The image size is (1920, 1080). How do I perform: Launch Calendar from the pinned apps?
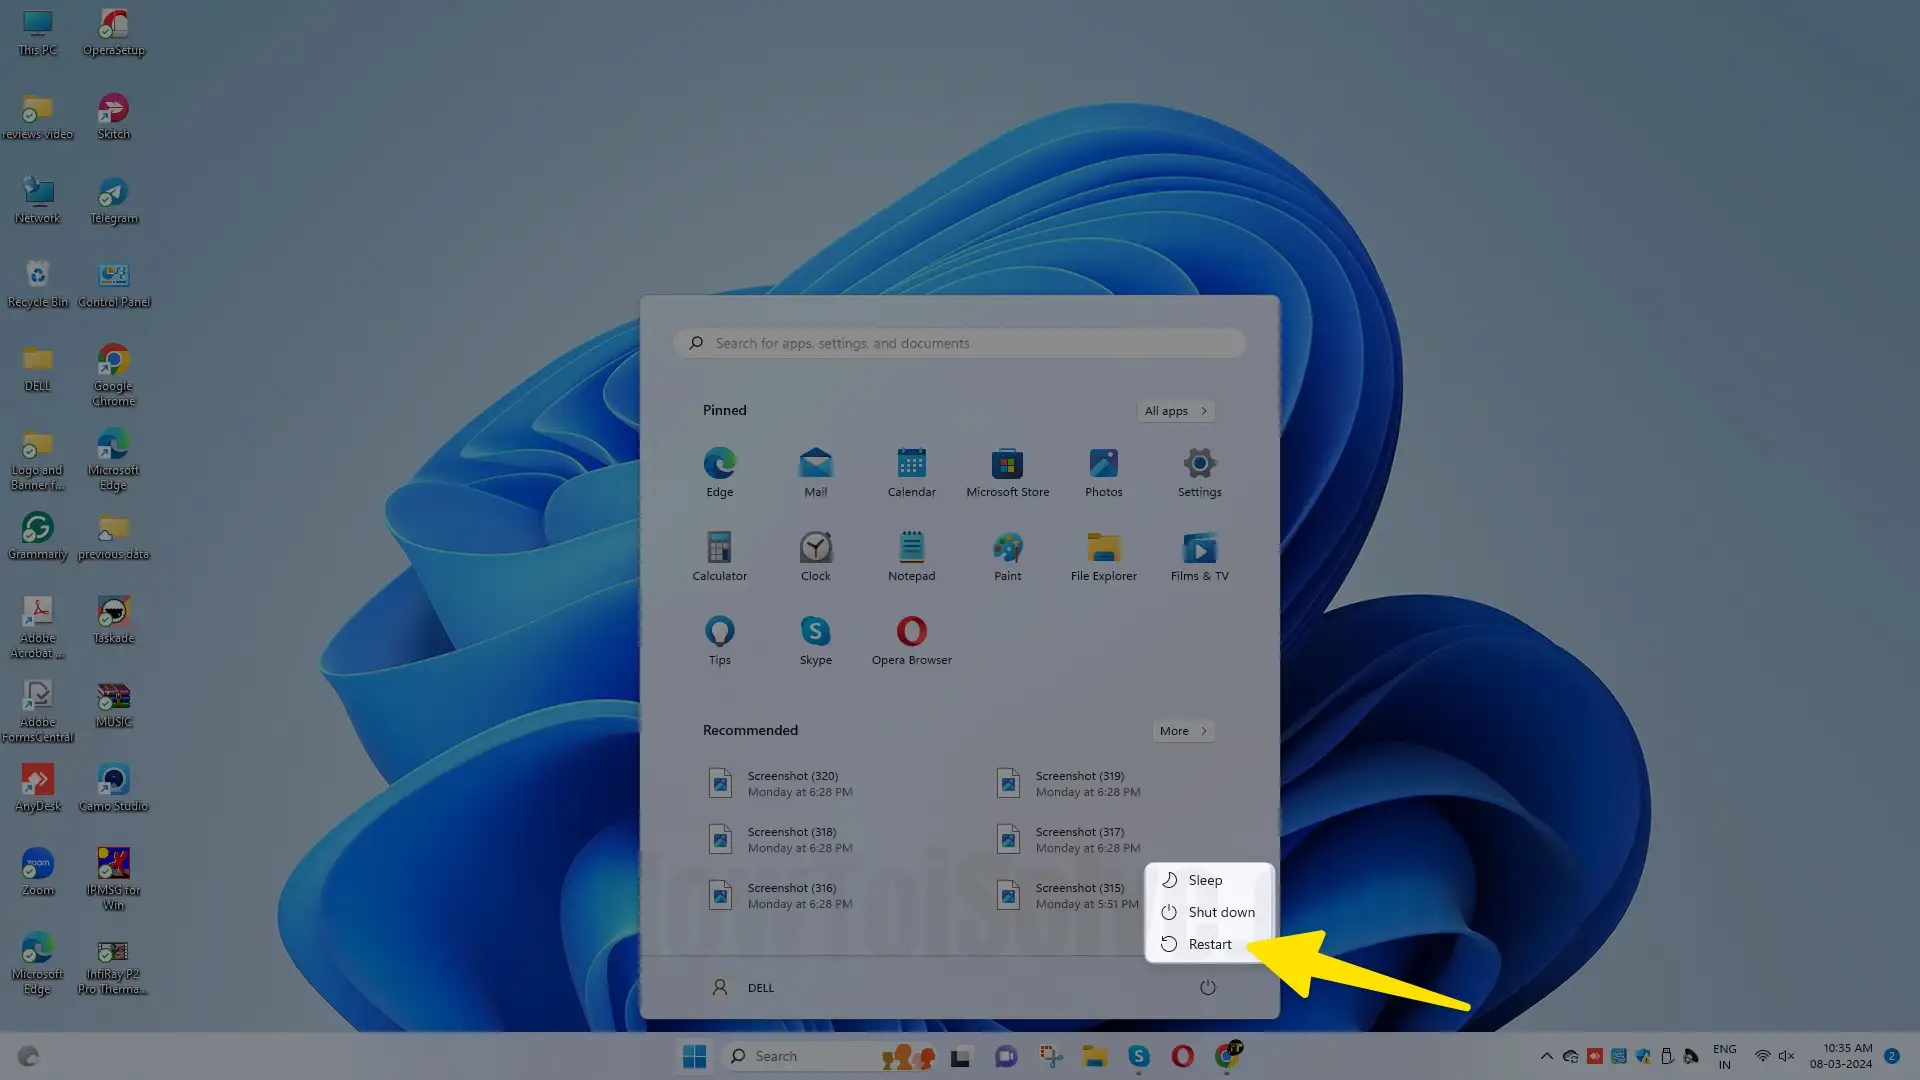[911, 473]
